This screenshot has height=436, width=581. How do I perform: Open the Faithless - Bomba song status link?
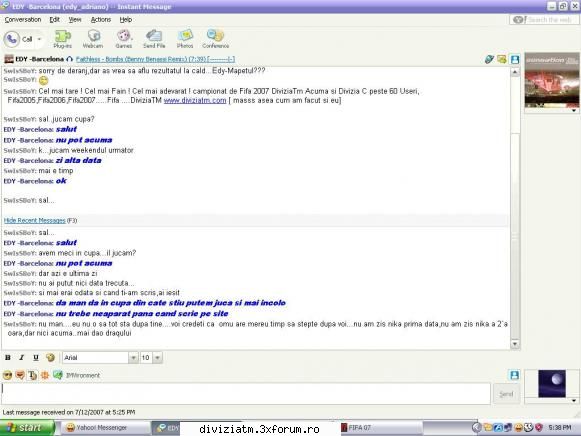[155, 59]
